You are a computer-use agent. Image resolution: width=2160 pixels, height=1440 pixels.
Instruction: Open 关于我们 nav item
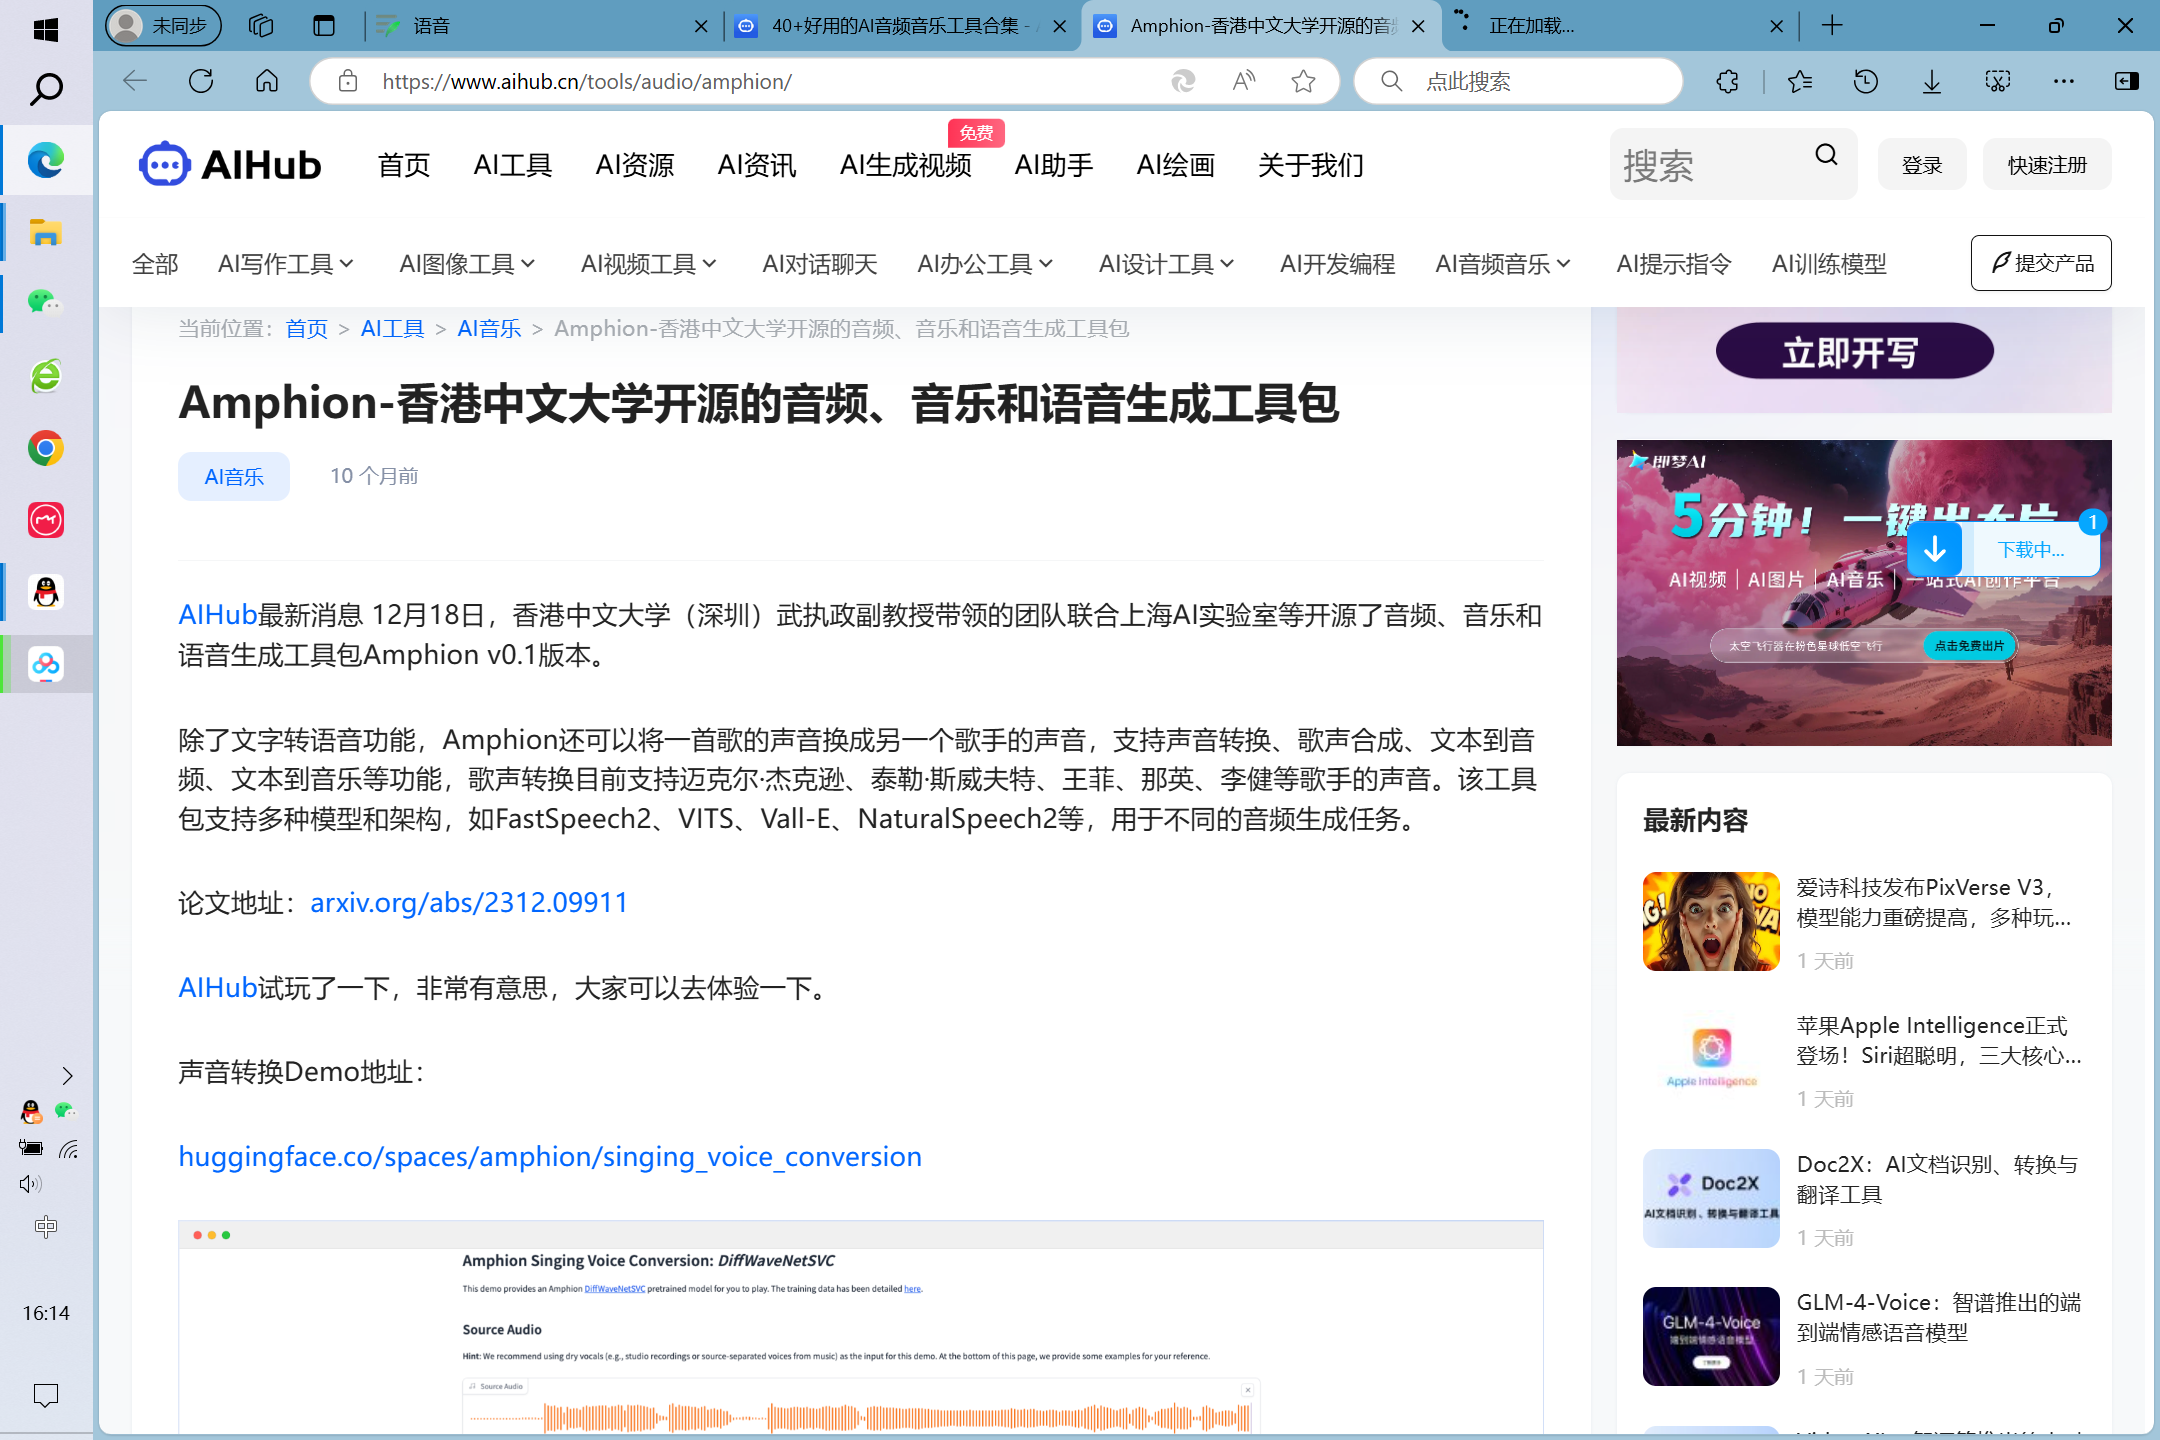click(1311, 165)
